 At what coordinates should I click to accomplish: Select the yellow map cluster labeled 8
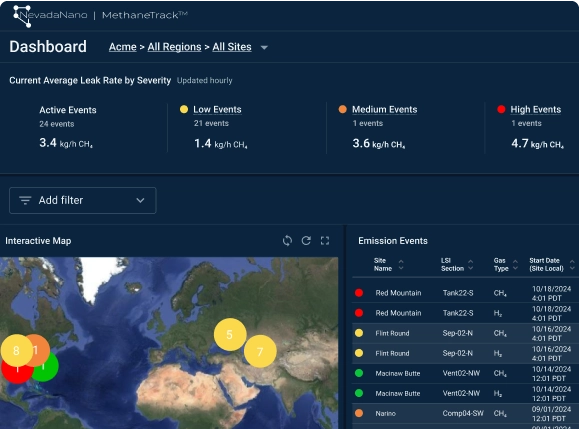click(x=17, y=350)
